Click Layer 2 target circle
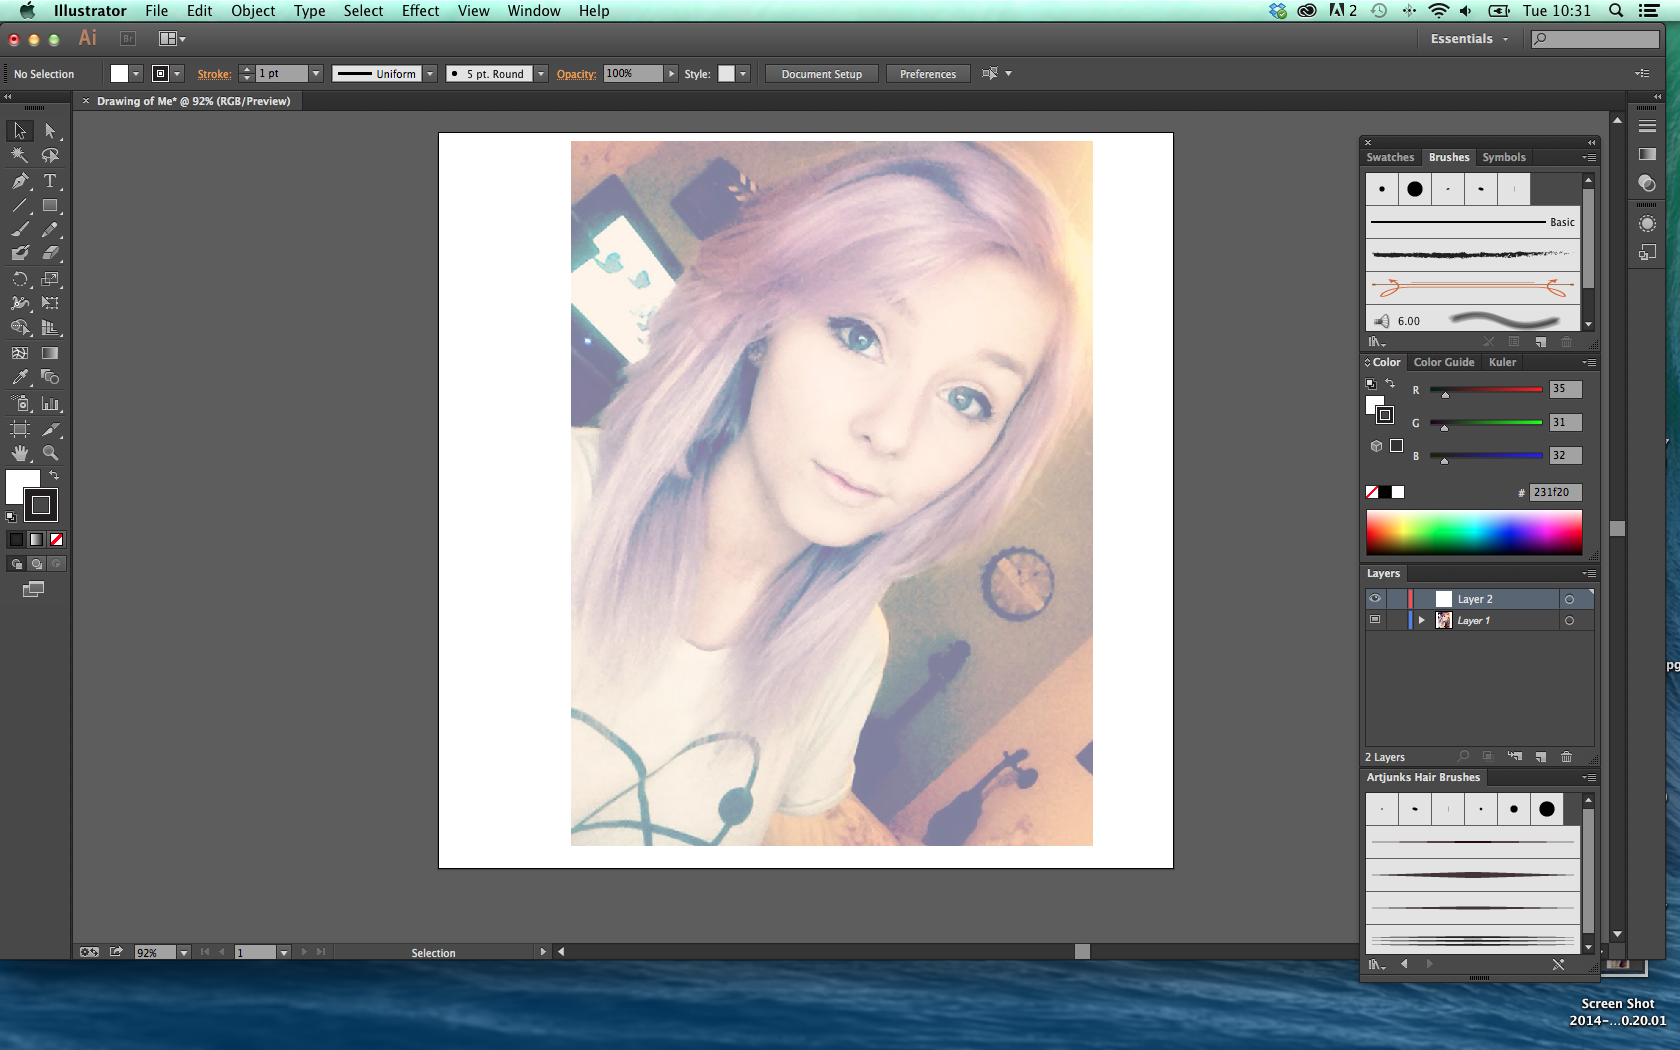The width and height of the screenshot is (1680, 1050). [x=1569, y=600]
